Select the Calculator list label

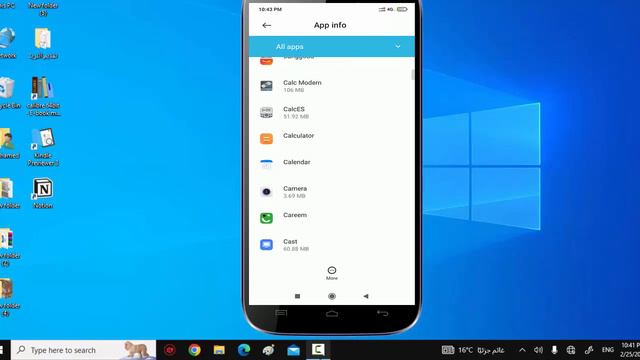[x=298, y=136]
